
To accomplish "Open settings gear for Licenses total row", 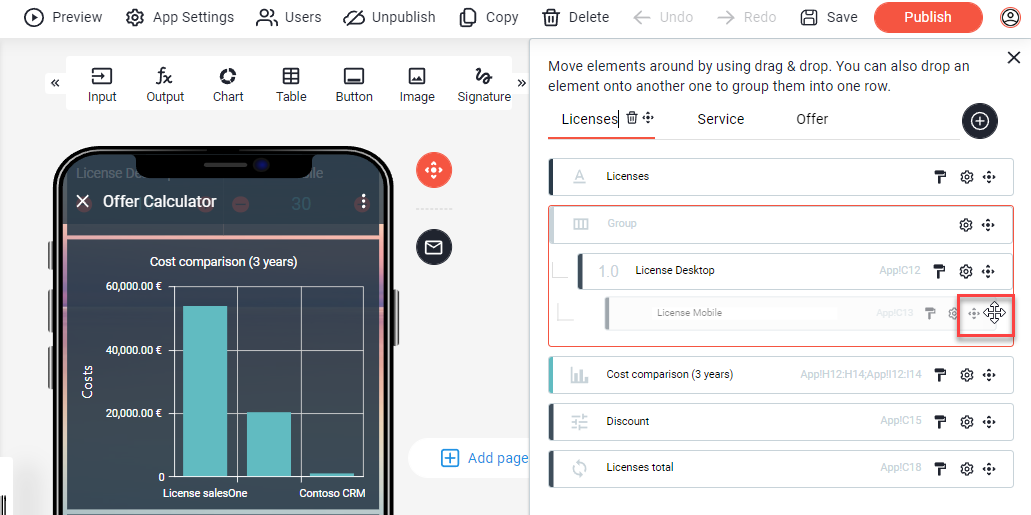I will click(966, 468).
